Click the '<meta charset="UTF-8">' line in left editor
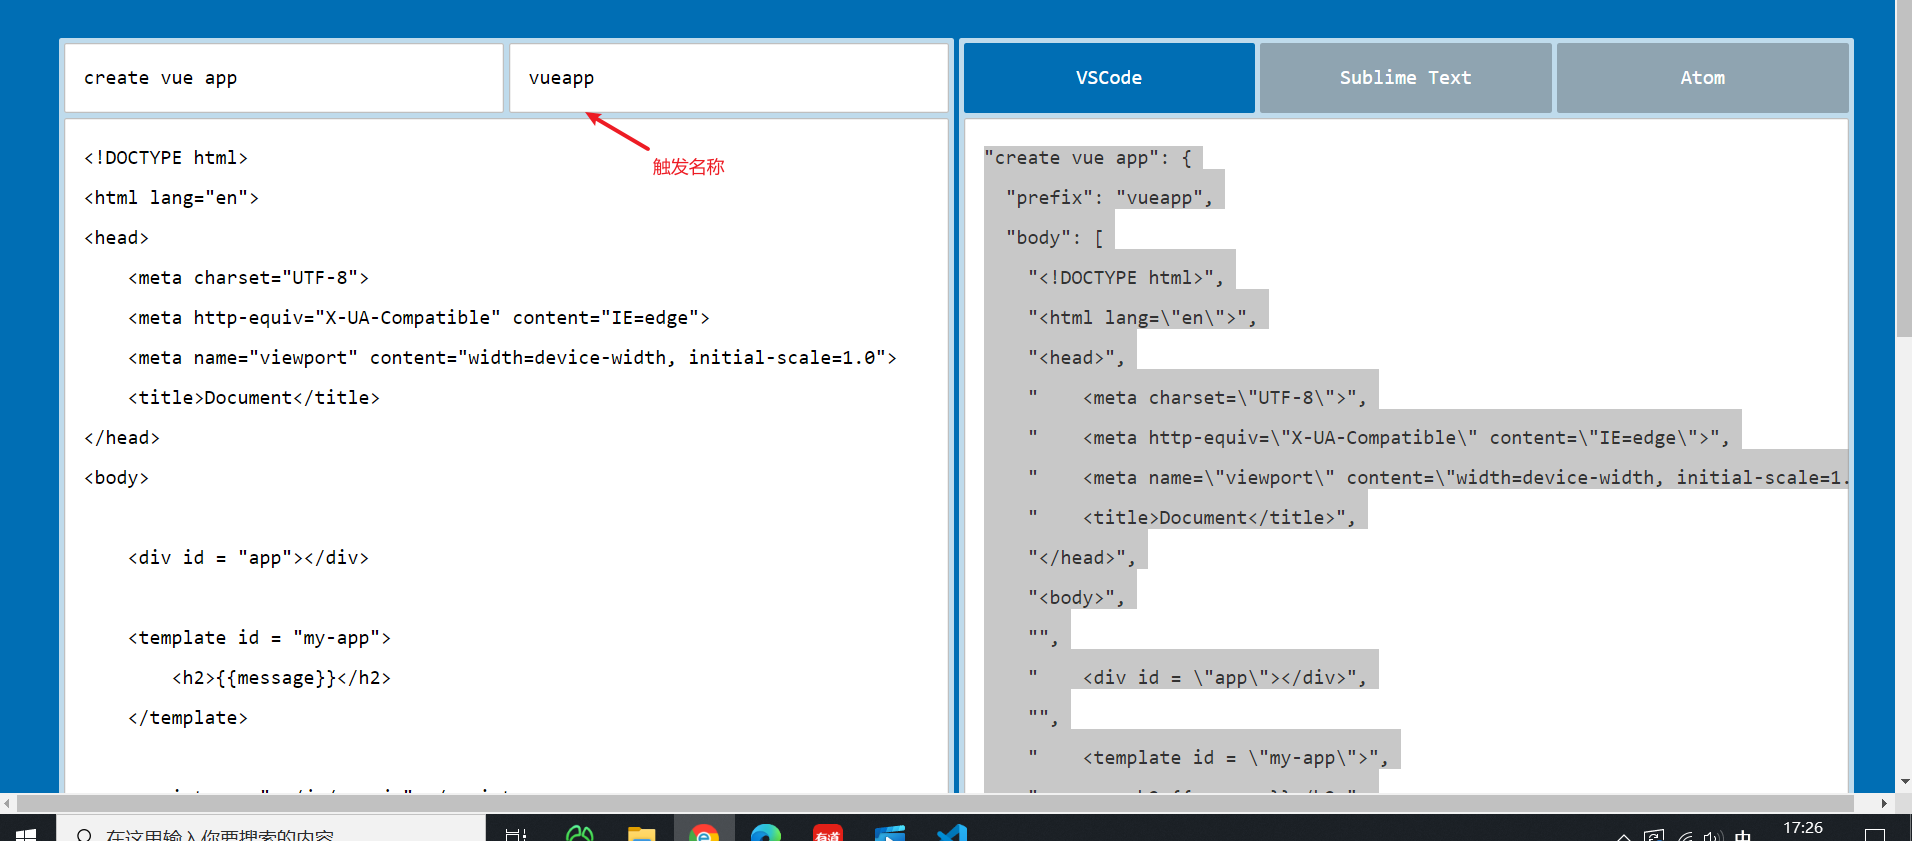This screenshot has width=1912, height=841. 248,278
